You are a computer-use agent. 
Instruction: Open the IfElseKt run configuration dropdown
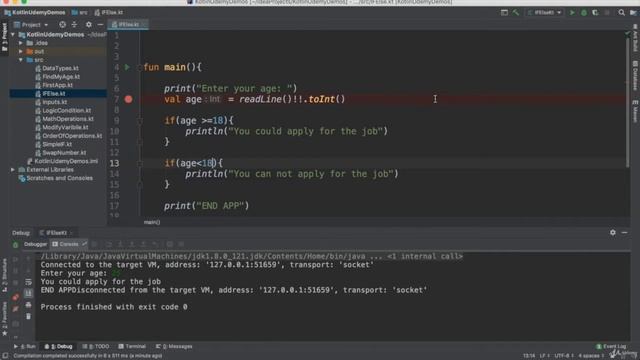(x=545, y=13)
